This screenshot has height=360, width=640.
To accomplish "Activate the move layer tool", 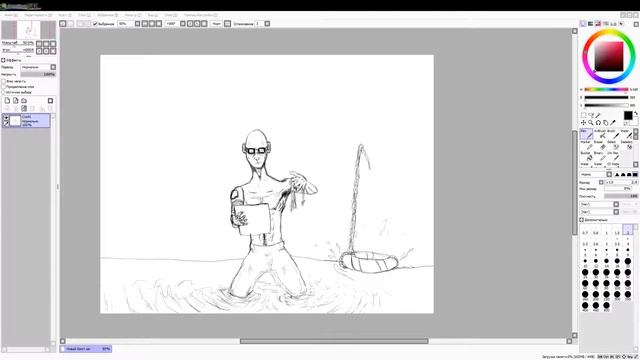I will click(584, 122).
